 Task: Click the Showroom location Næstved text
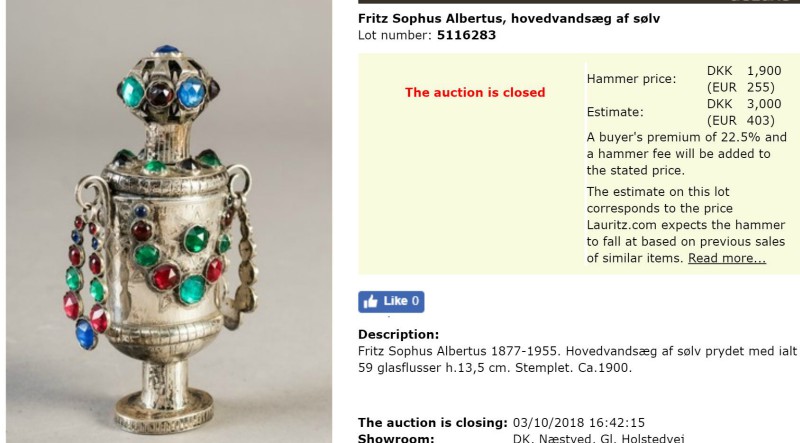coord(598,438)
